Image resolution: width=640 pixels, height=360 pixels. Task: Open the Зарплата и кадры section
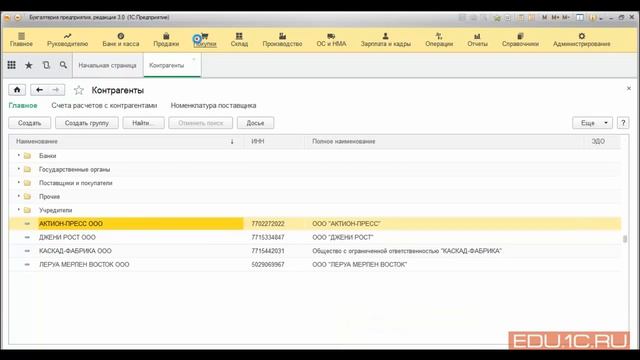coord(386,40)
